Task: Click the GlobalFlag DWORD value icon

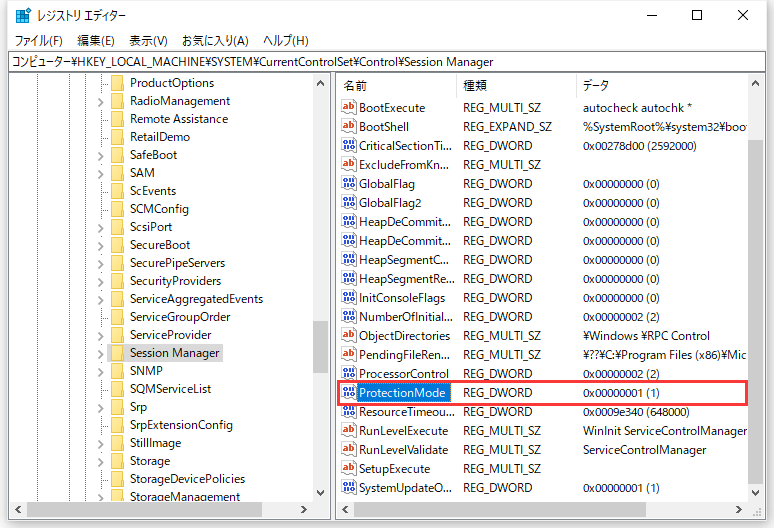Action: [x=349, y=184]
